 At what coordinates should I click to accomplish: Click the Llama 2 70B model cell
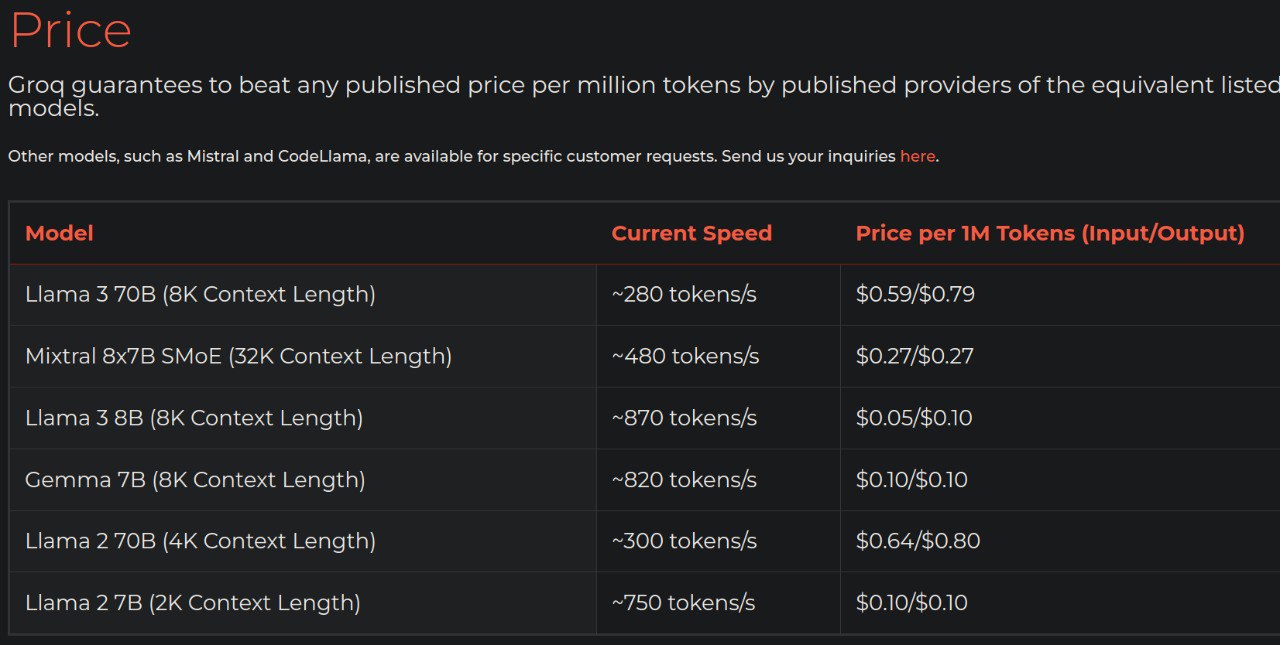pyautogui.click(x=200, y=541)
